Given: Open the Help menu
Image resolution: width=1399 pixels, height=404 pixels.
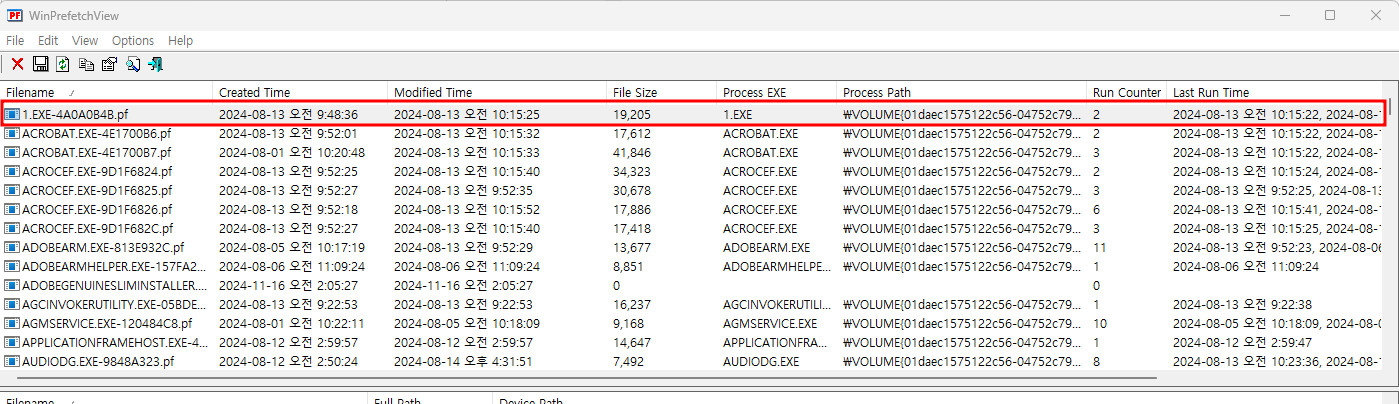Looking at the screenshot, I should pyautogui.click(x=181, y=41).
